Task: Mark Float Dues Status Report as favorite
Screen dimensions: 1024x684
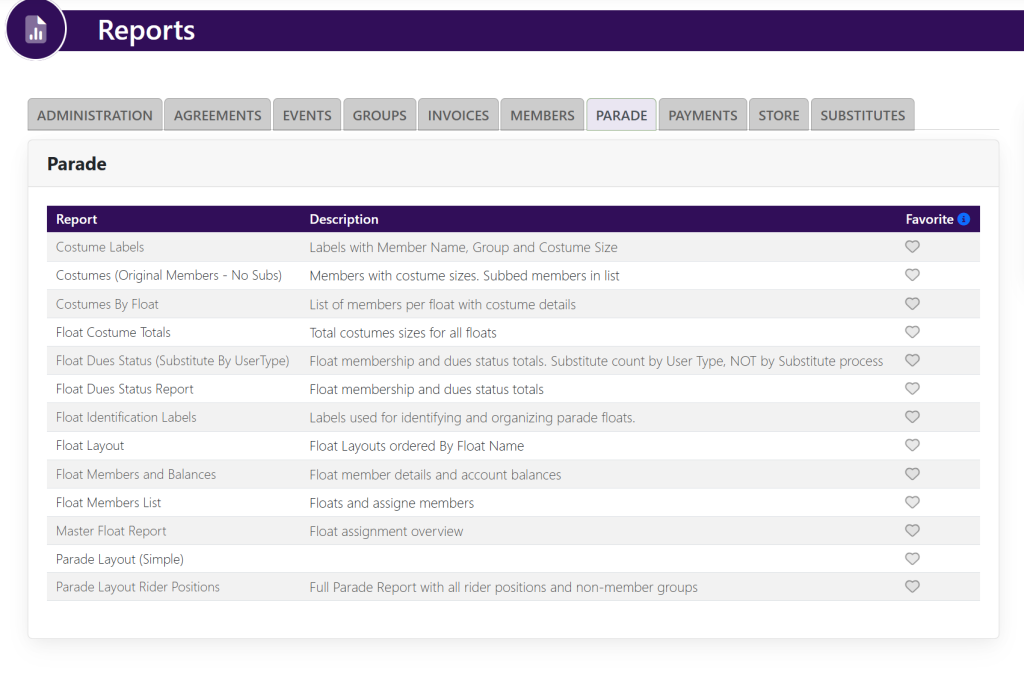Action: click(912, 389)
